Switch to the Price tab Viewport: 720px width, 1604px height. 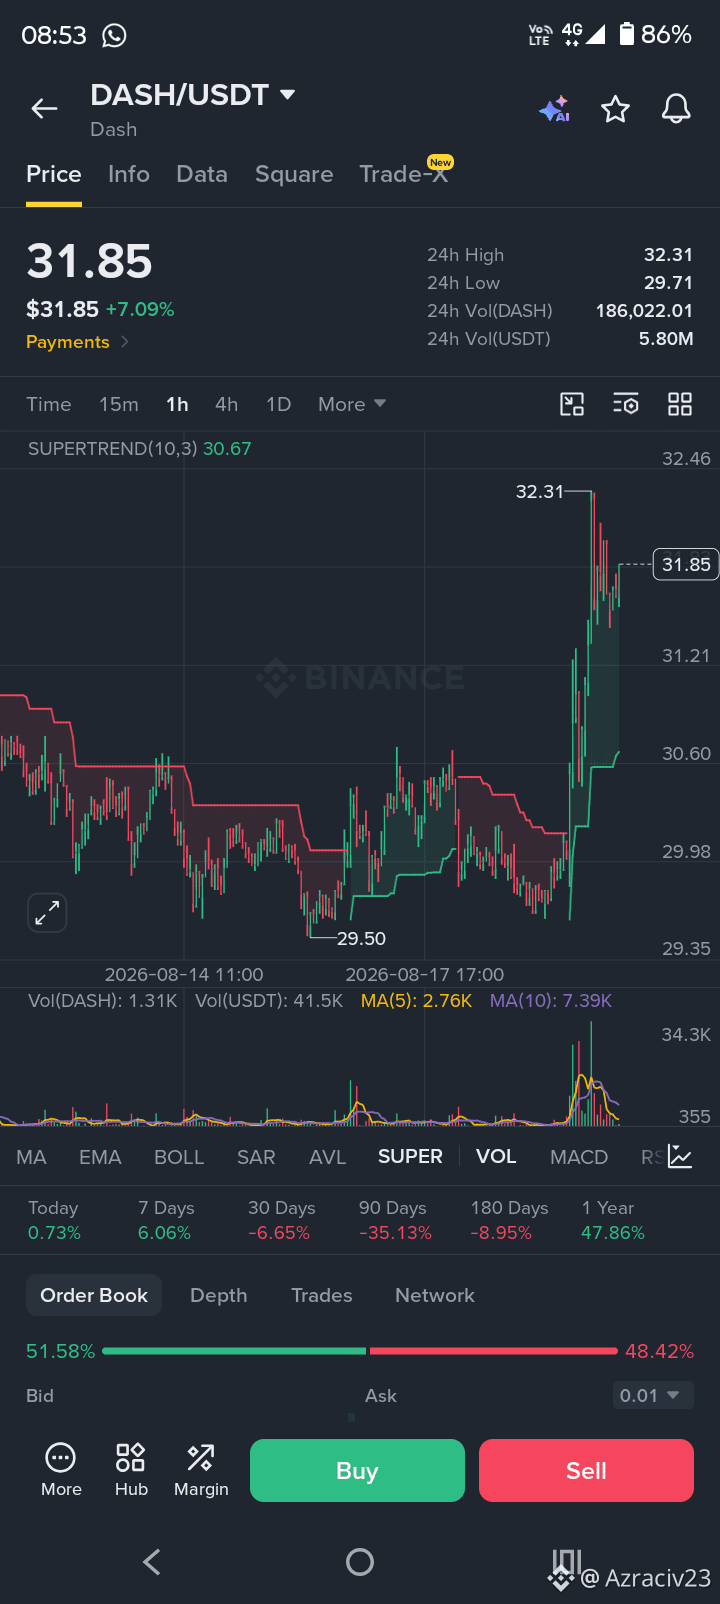point(54,174)
